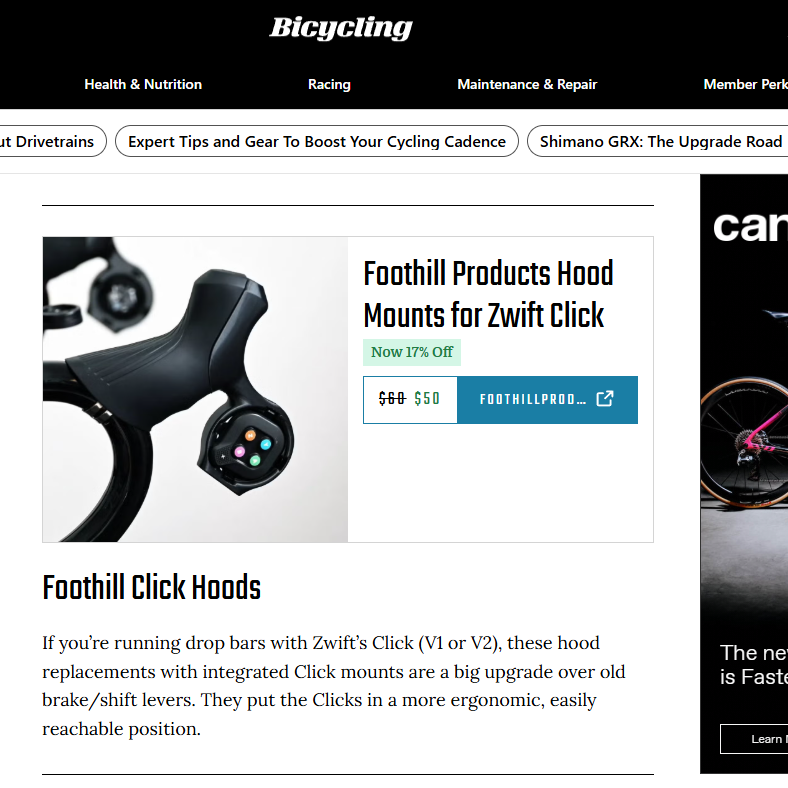Image resolution: width=788 pixels, height=788 pixels.
Task: Click the FOOTHILLPROD... shop button
Action: pos(547,400)
